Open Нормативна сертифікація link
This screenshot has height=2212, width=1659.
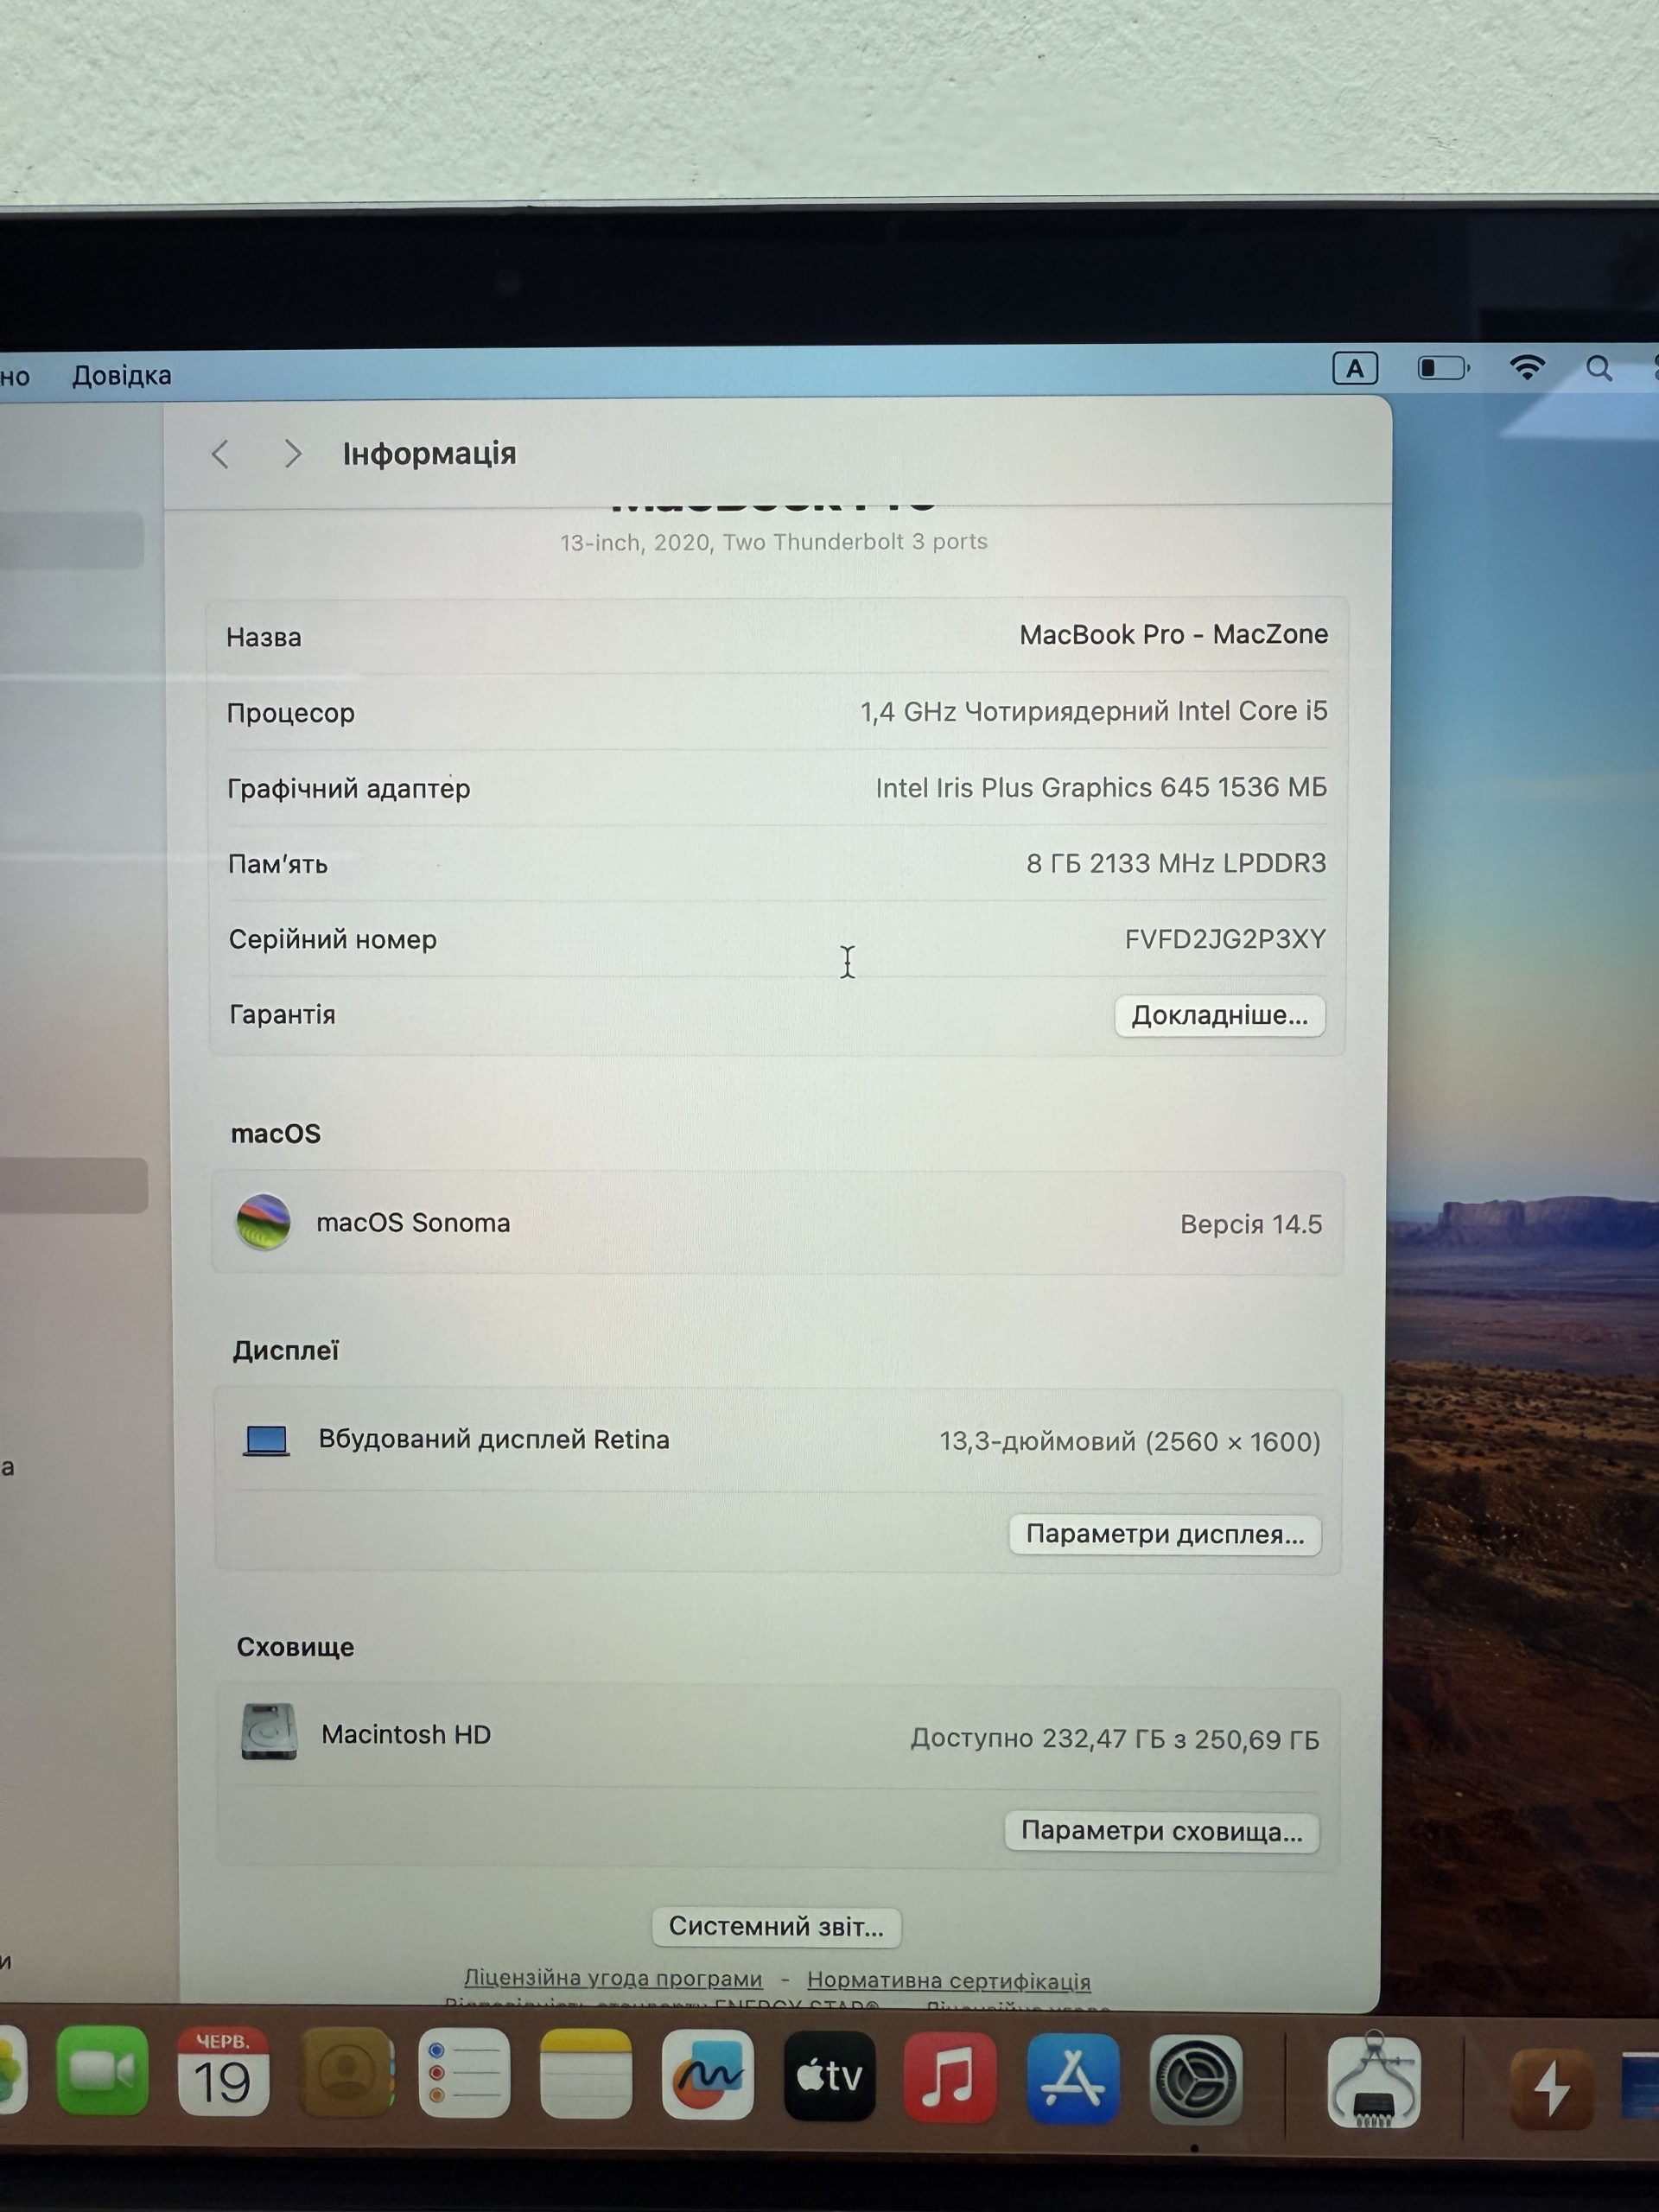point(949,1980)
